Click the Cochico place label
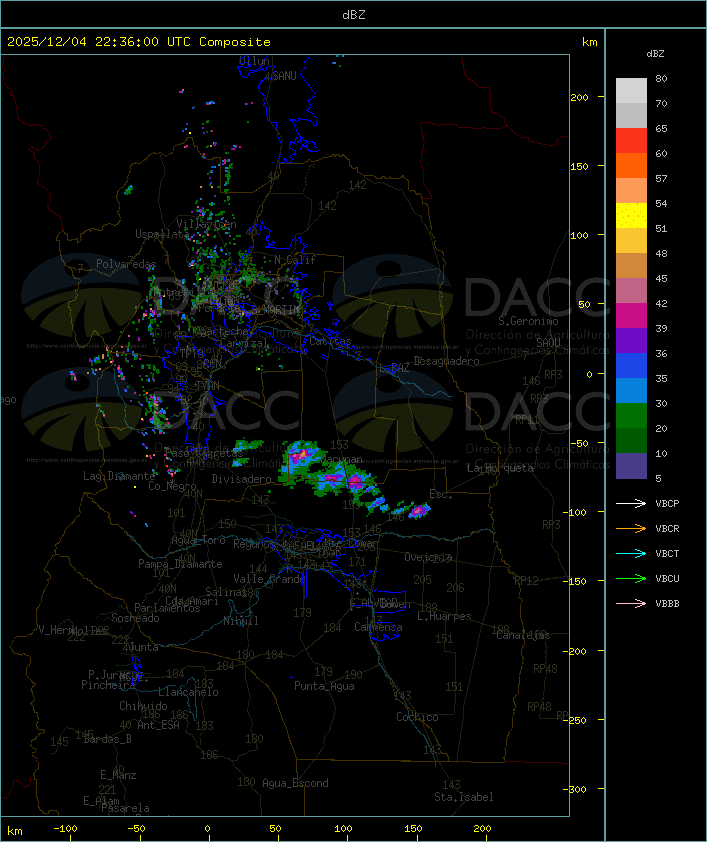707x842 pixels. click(417, 717)
